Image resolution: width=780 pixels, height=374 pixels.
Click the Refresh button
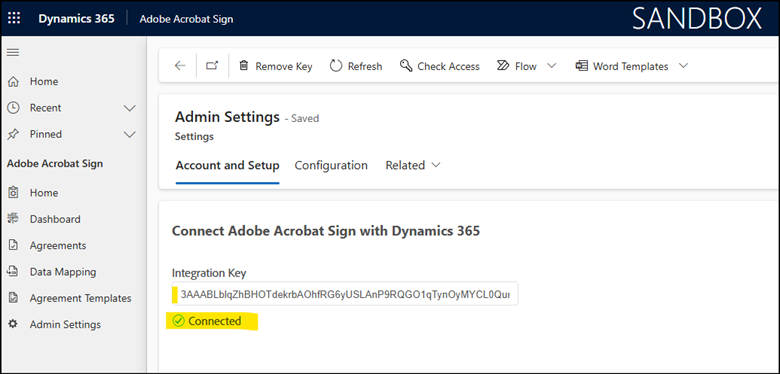356,66
